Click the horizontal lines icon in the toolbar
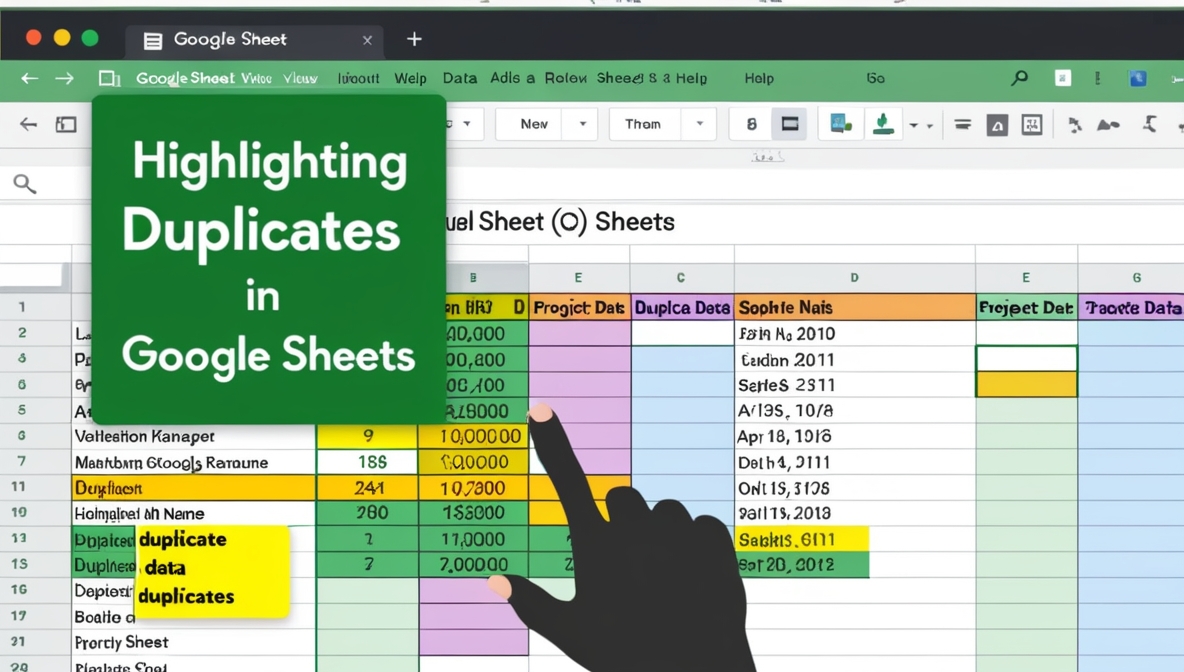The height and width of the screenshot is (672, 1184). click(962, 125)
